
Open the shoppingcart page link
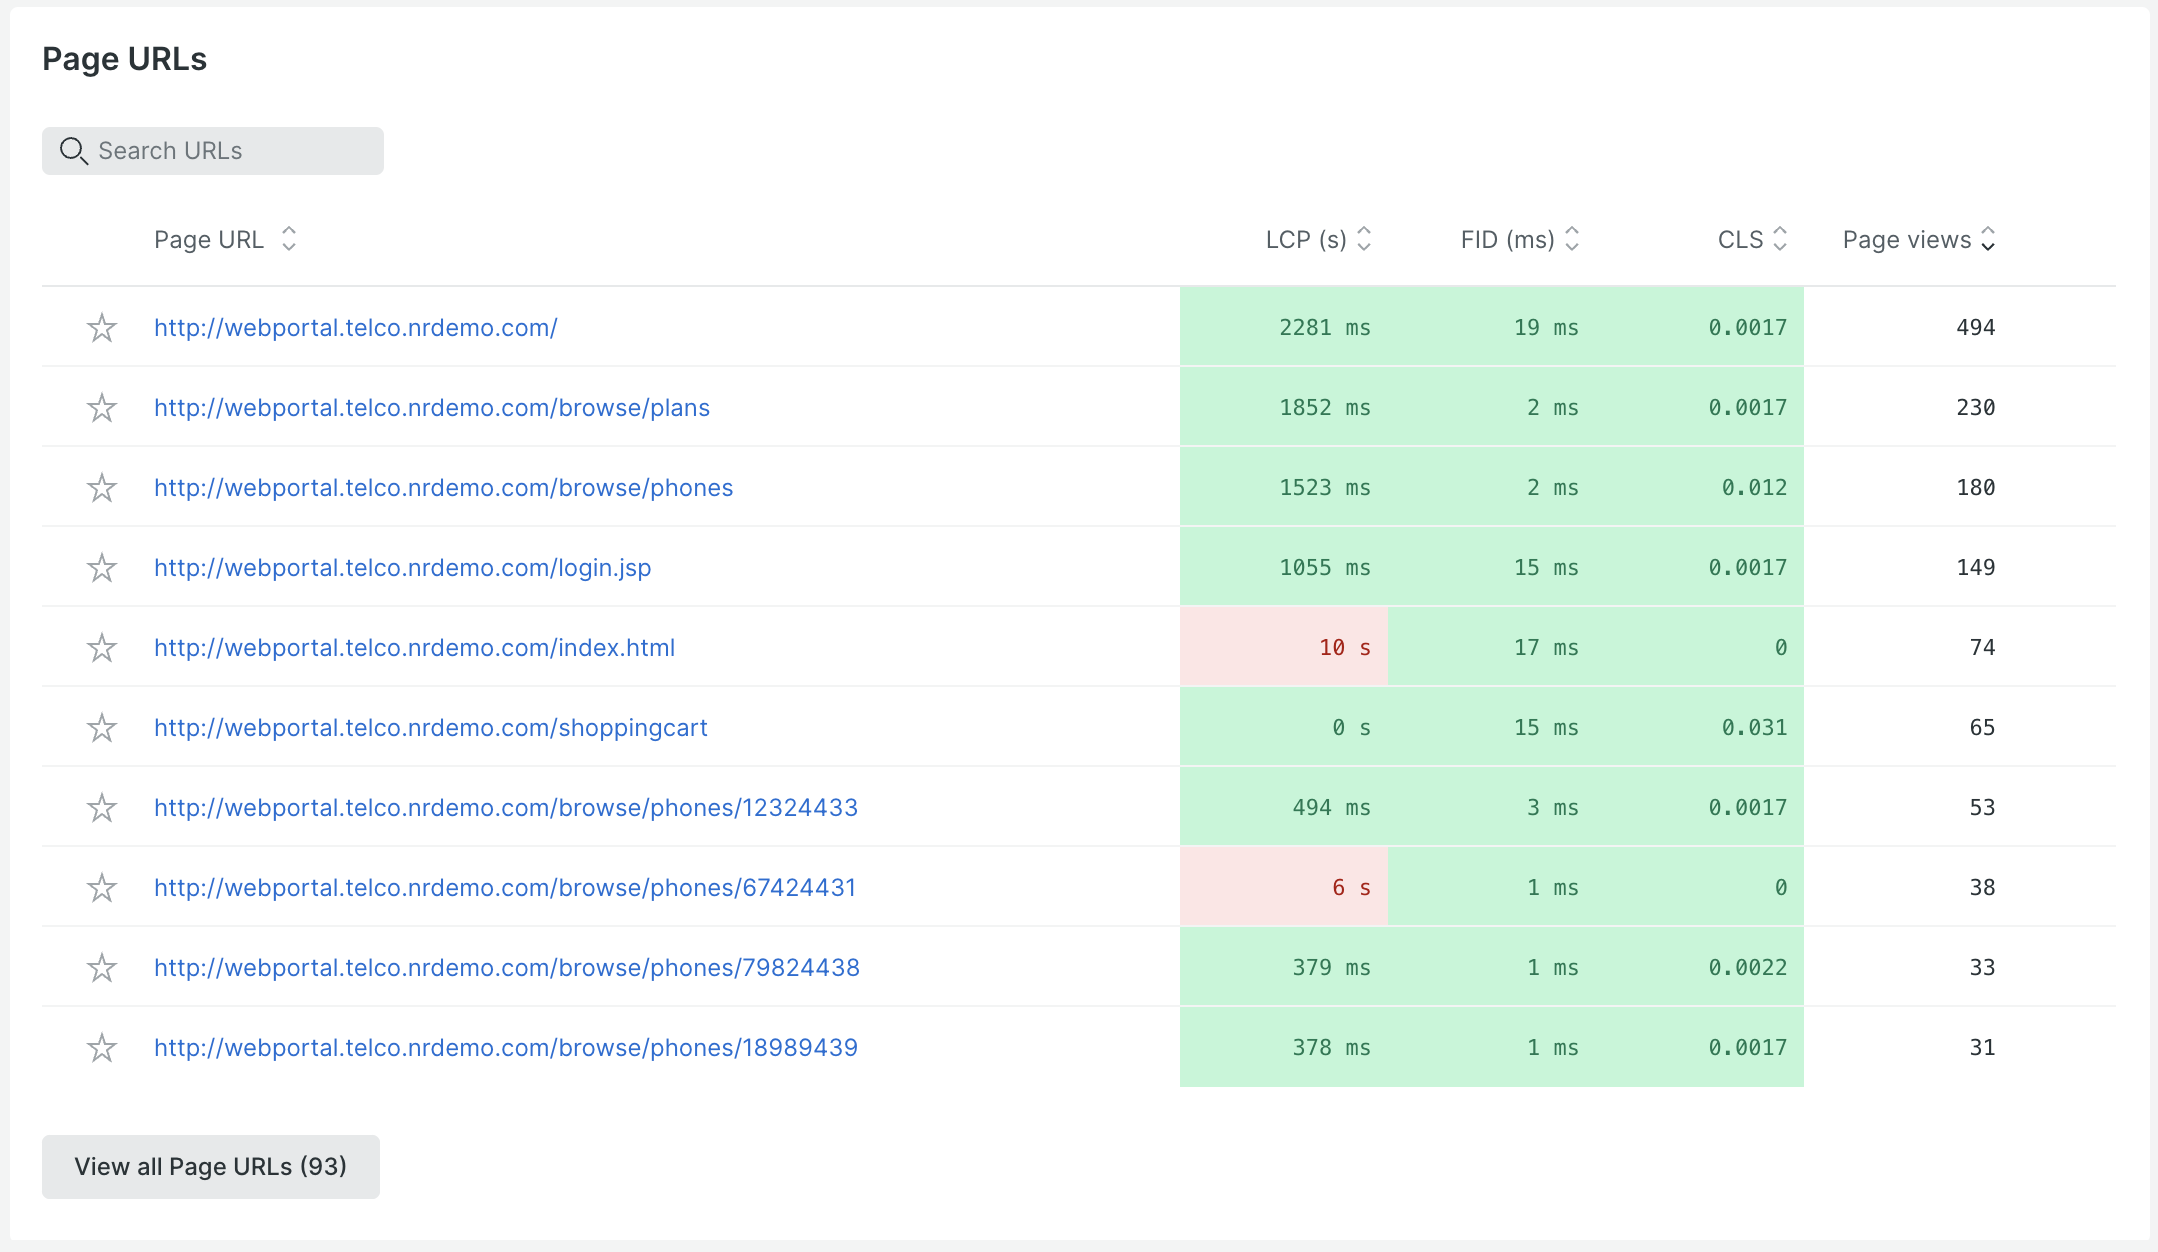point(431,728)
